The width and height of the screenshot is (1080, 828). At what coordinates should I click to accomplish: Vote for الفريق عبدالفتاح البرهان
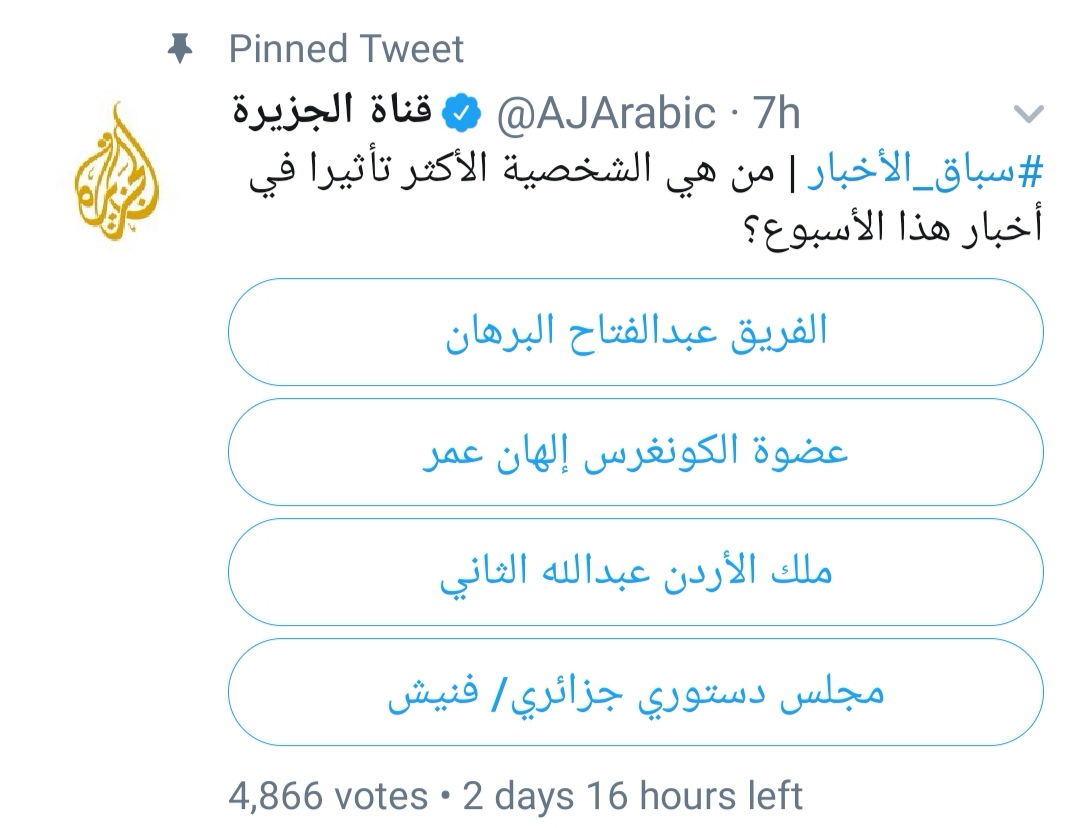(634, 332)
